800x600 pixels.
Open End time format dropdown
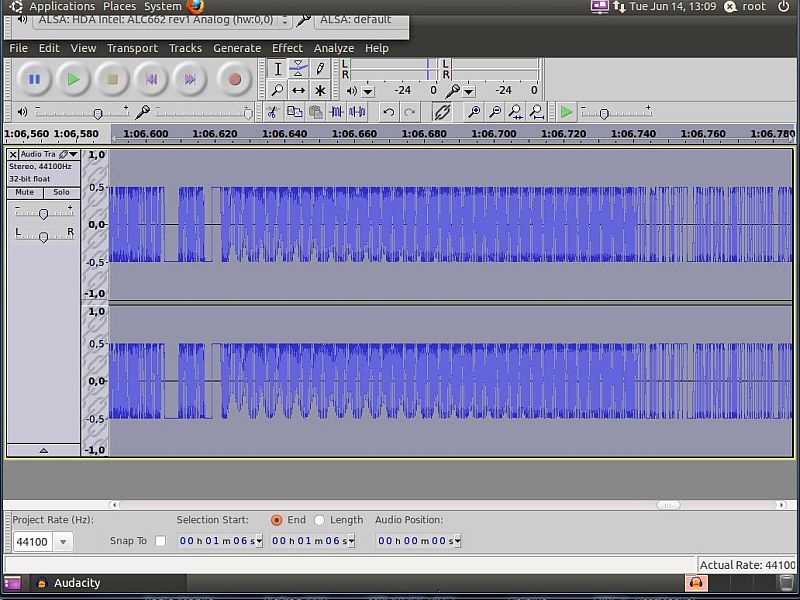pos(351,541)
